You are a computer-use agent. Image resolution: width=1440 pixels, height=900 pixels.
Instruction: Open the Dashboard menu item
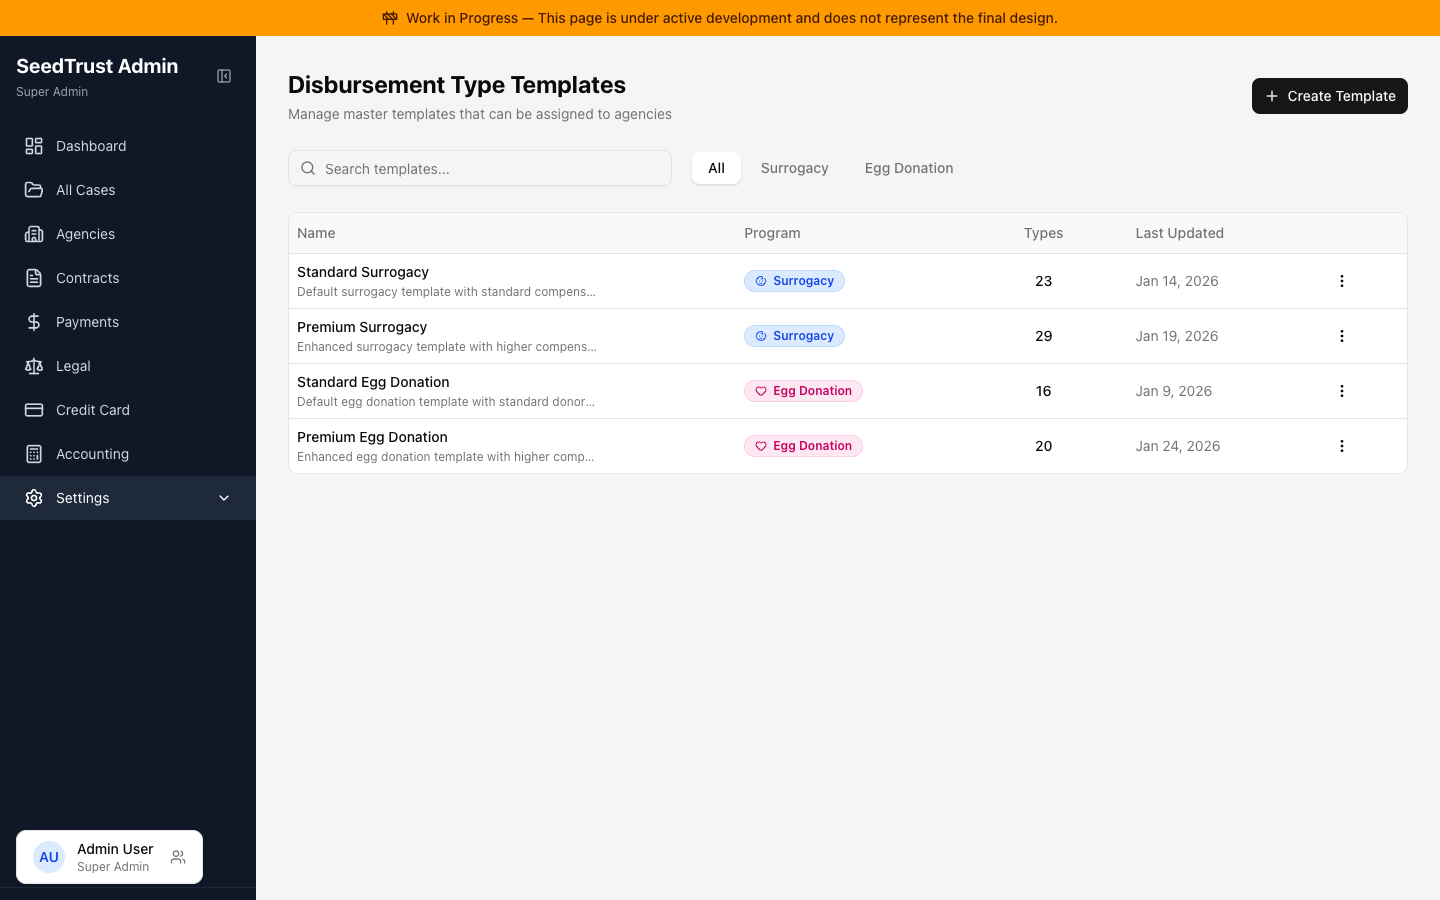pyautogui.click(x=128, y=146)
